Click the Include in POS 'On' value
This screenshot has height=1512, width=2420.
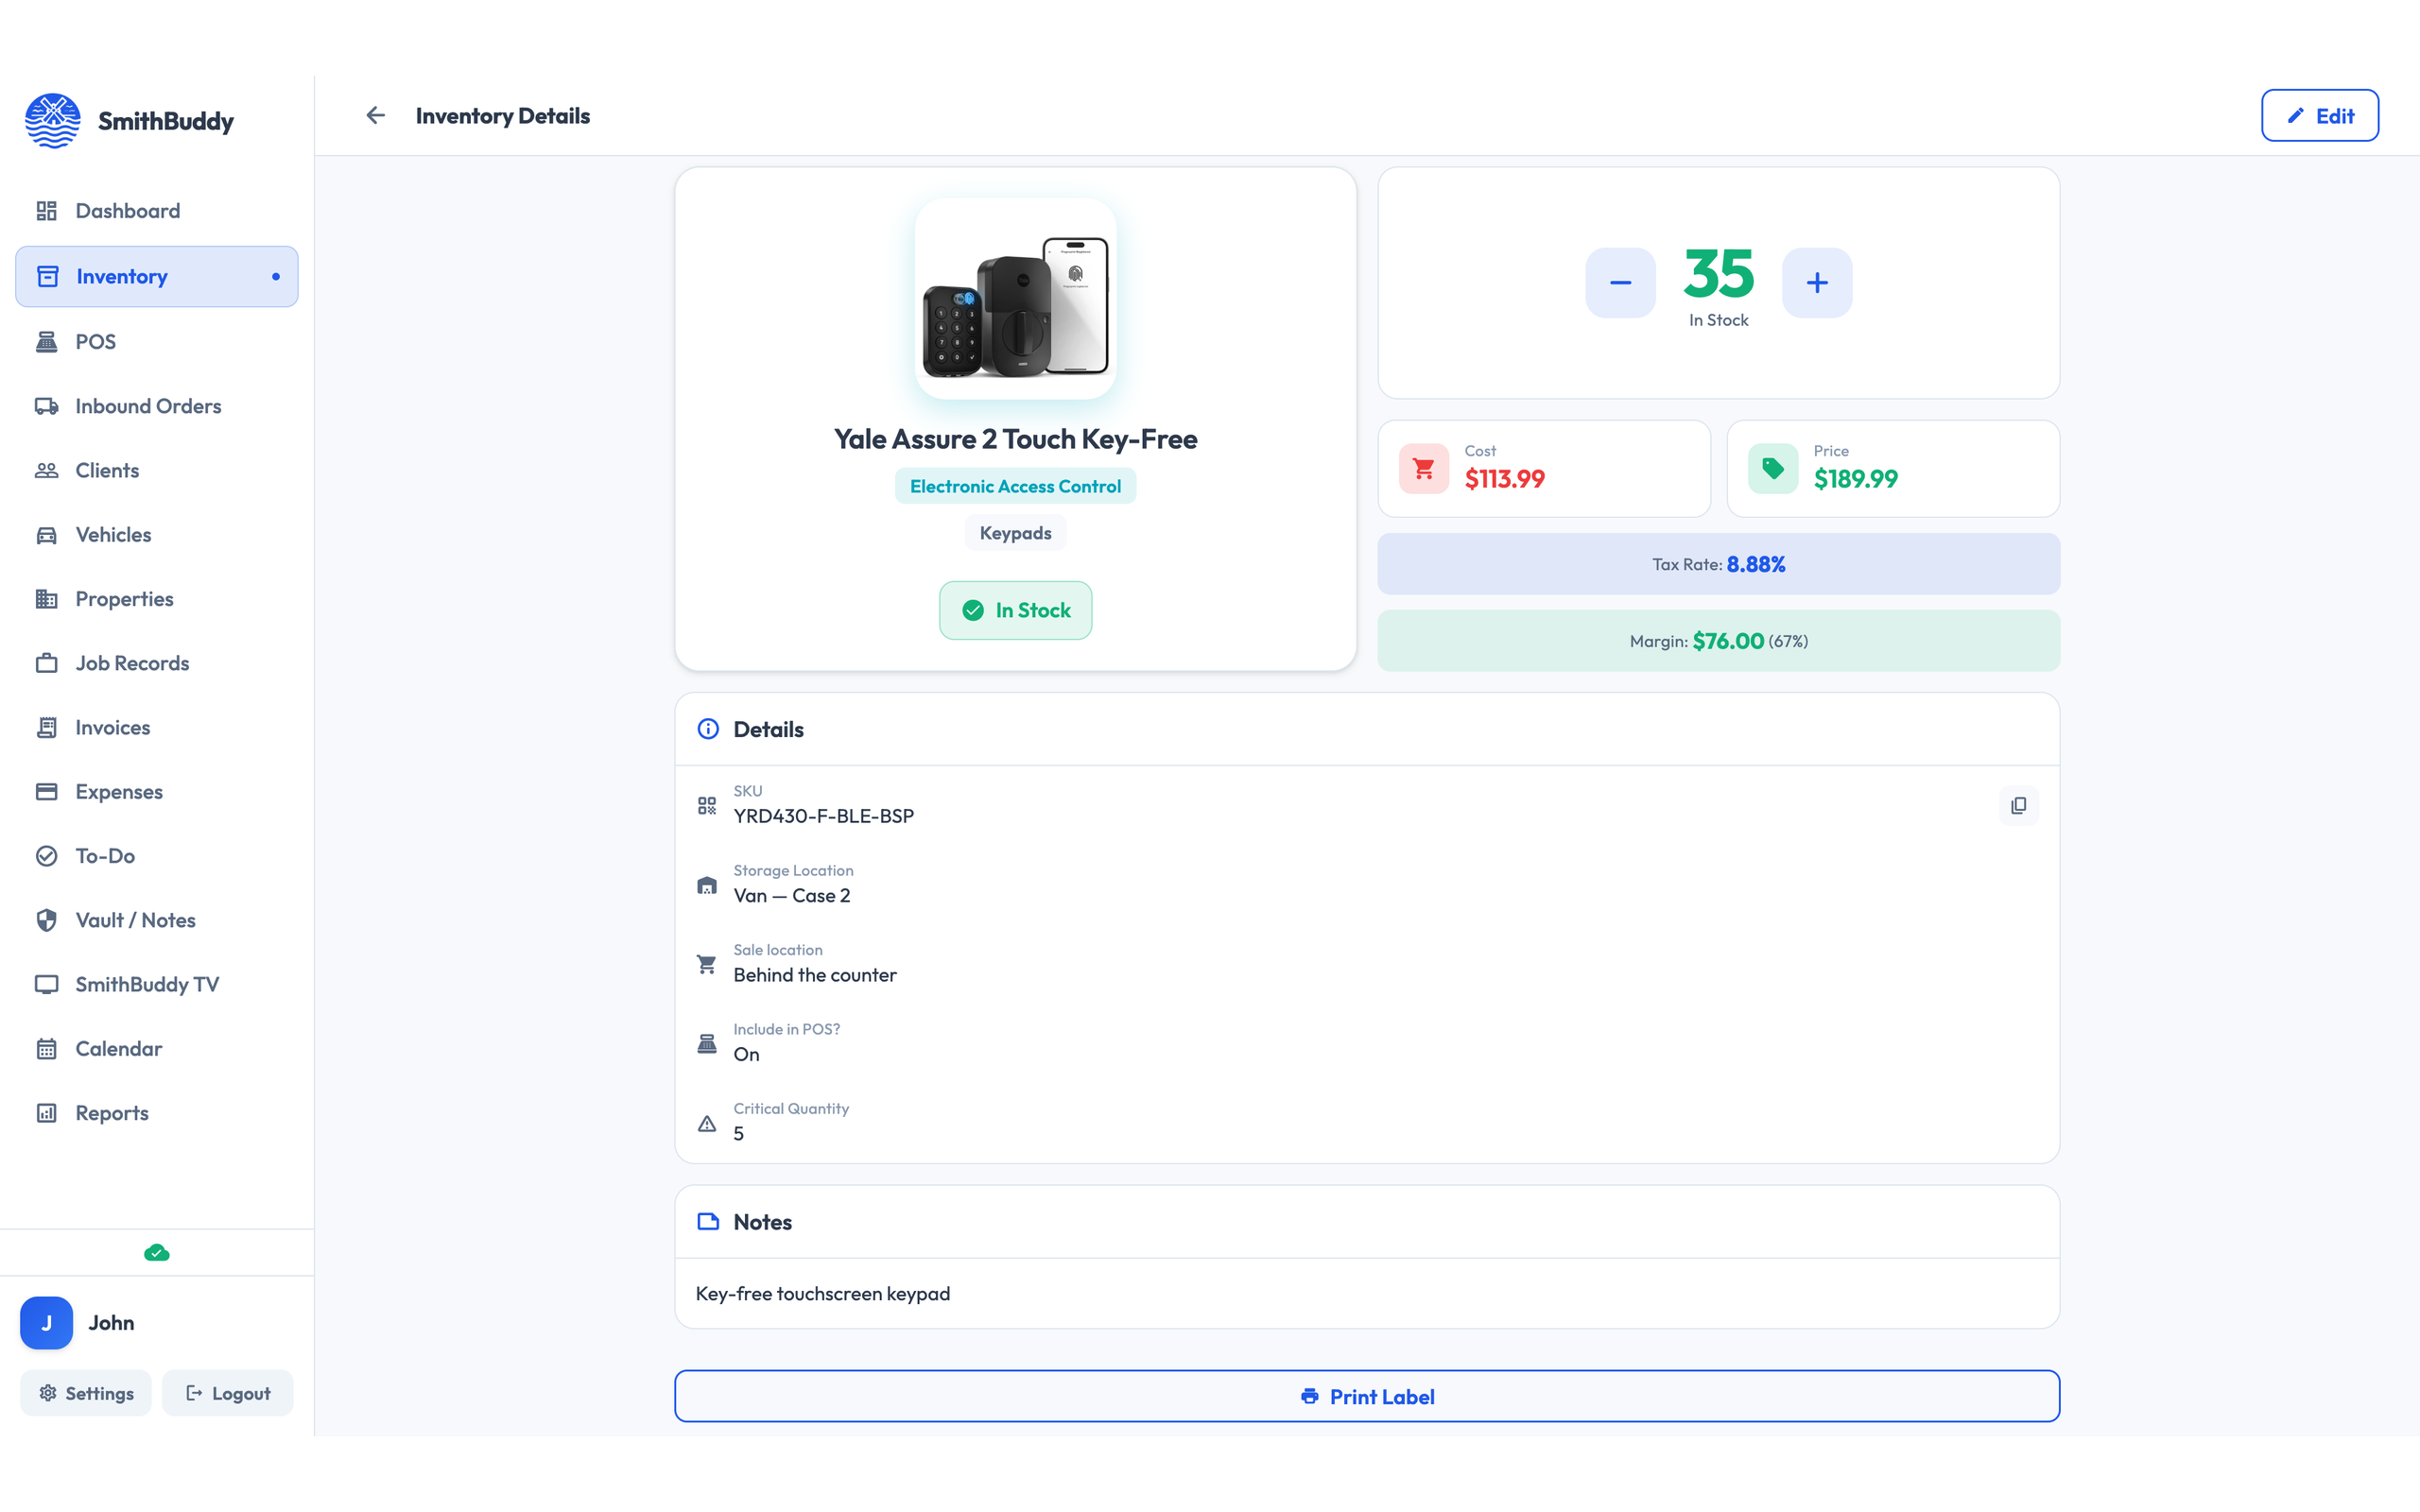click(746, 1054)
